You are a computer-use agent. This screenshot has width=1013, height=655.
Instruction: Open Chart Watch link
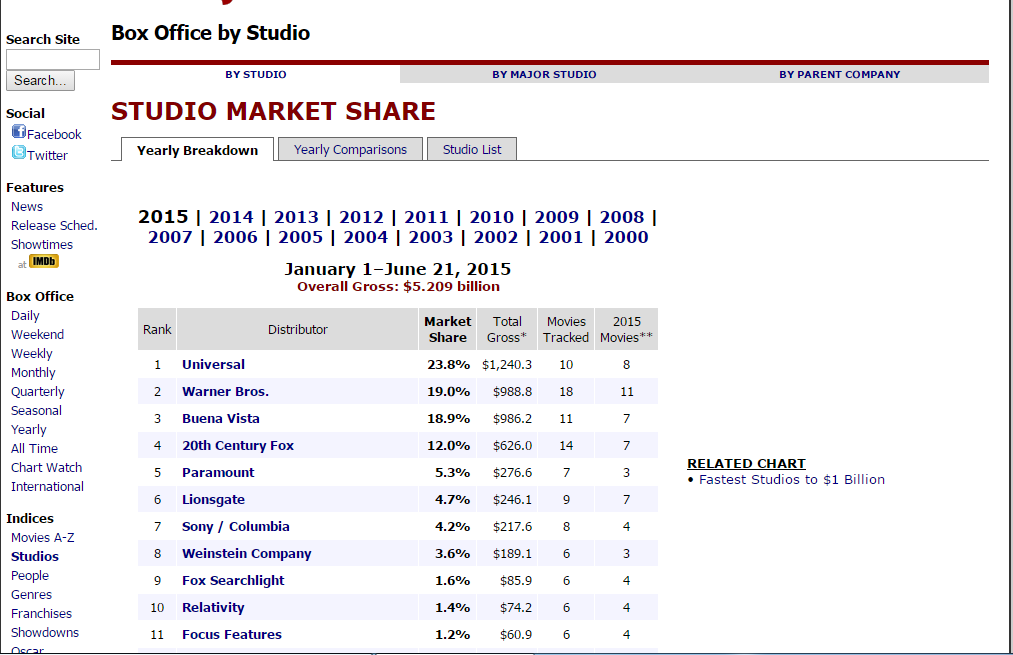tap(47, 467)
